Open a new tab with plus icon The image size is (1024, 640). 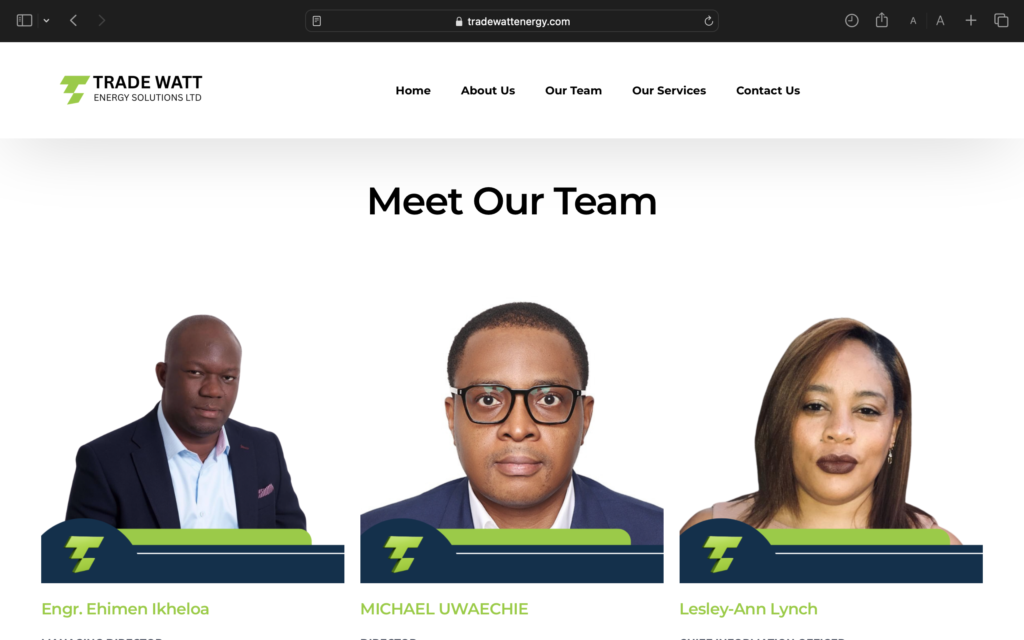[x=971, y=21]
